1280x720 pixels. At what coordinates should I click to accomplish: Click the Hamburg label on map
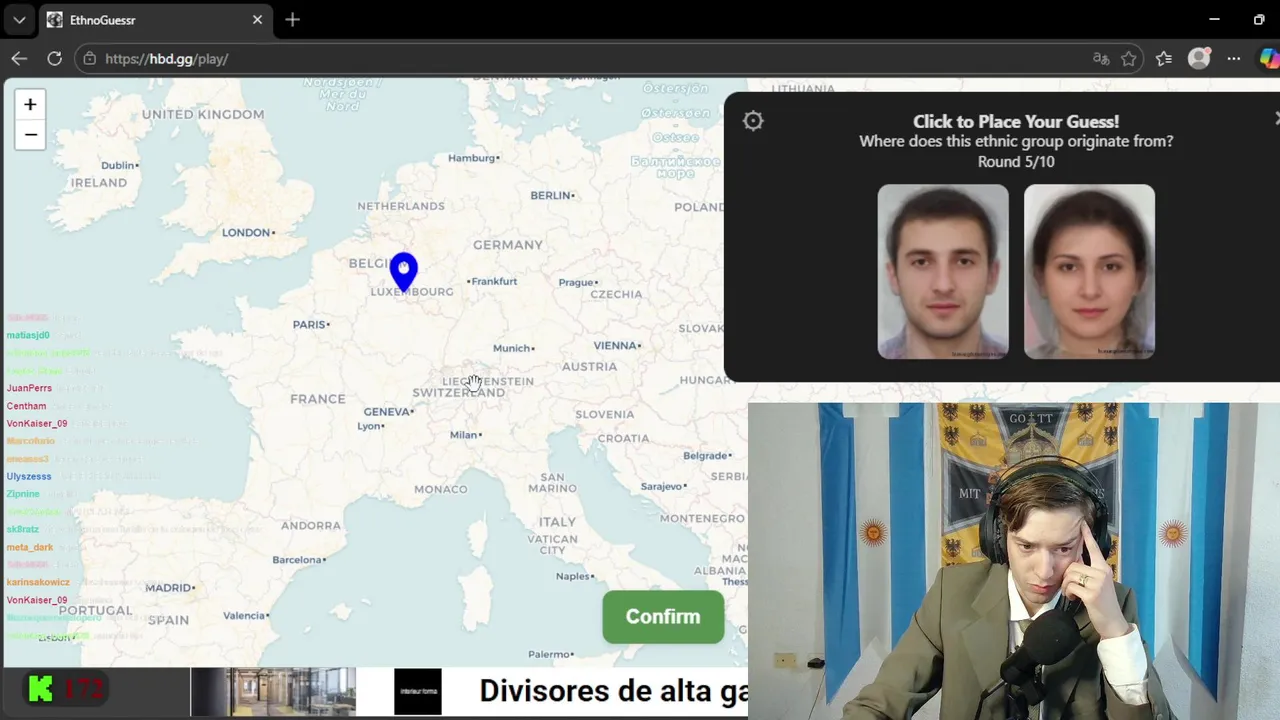tap(472, 157)
